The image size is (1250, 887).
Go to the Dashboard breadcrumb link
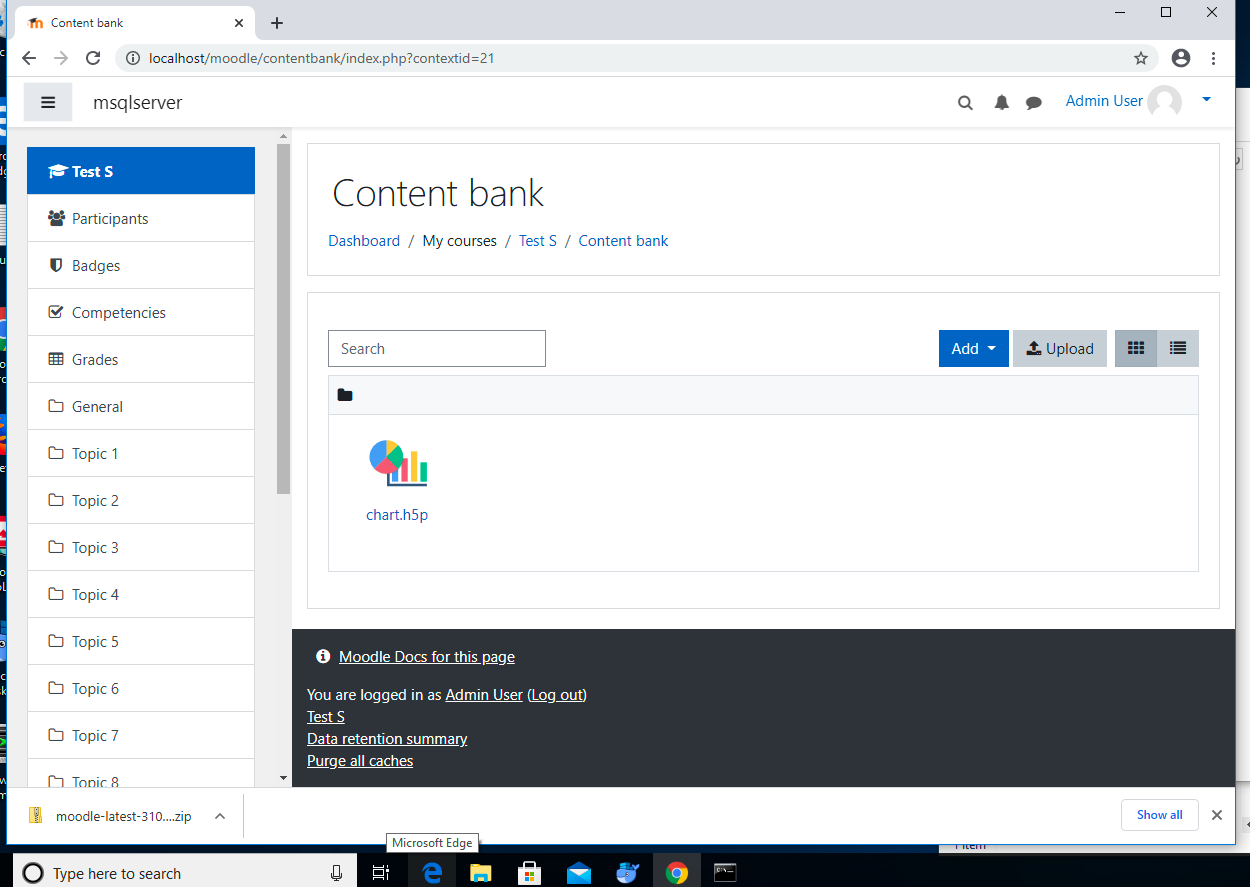tap(364, 240)
